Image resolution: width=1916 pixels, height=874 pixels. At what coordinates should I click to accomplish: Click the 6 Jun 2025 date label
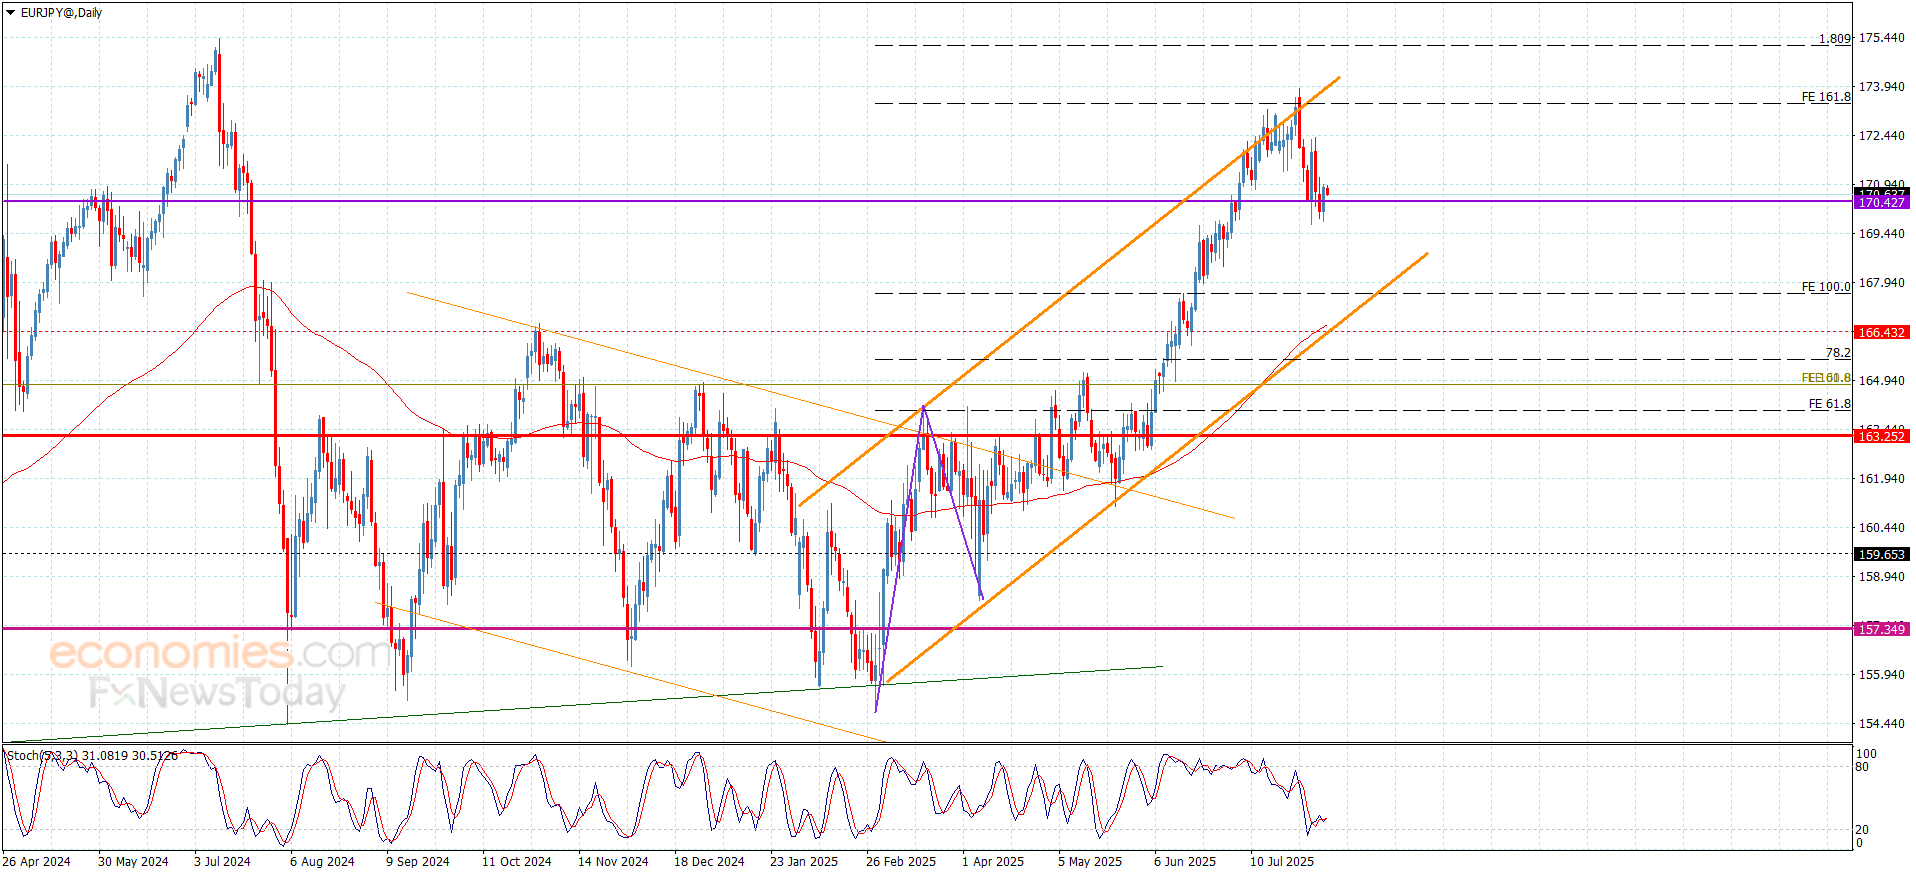pos(1185,862)
